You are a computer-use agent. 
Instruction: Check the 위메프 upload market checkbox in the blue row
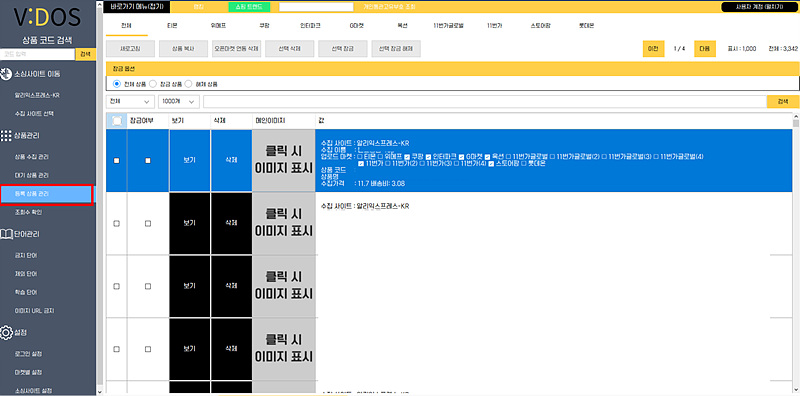coord(380,156)
